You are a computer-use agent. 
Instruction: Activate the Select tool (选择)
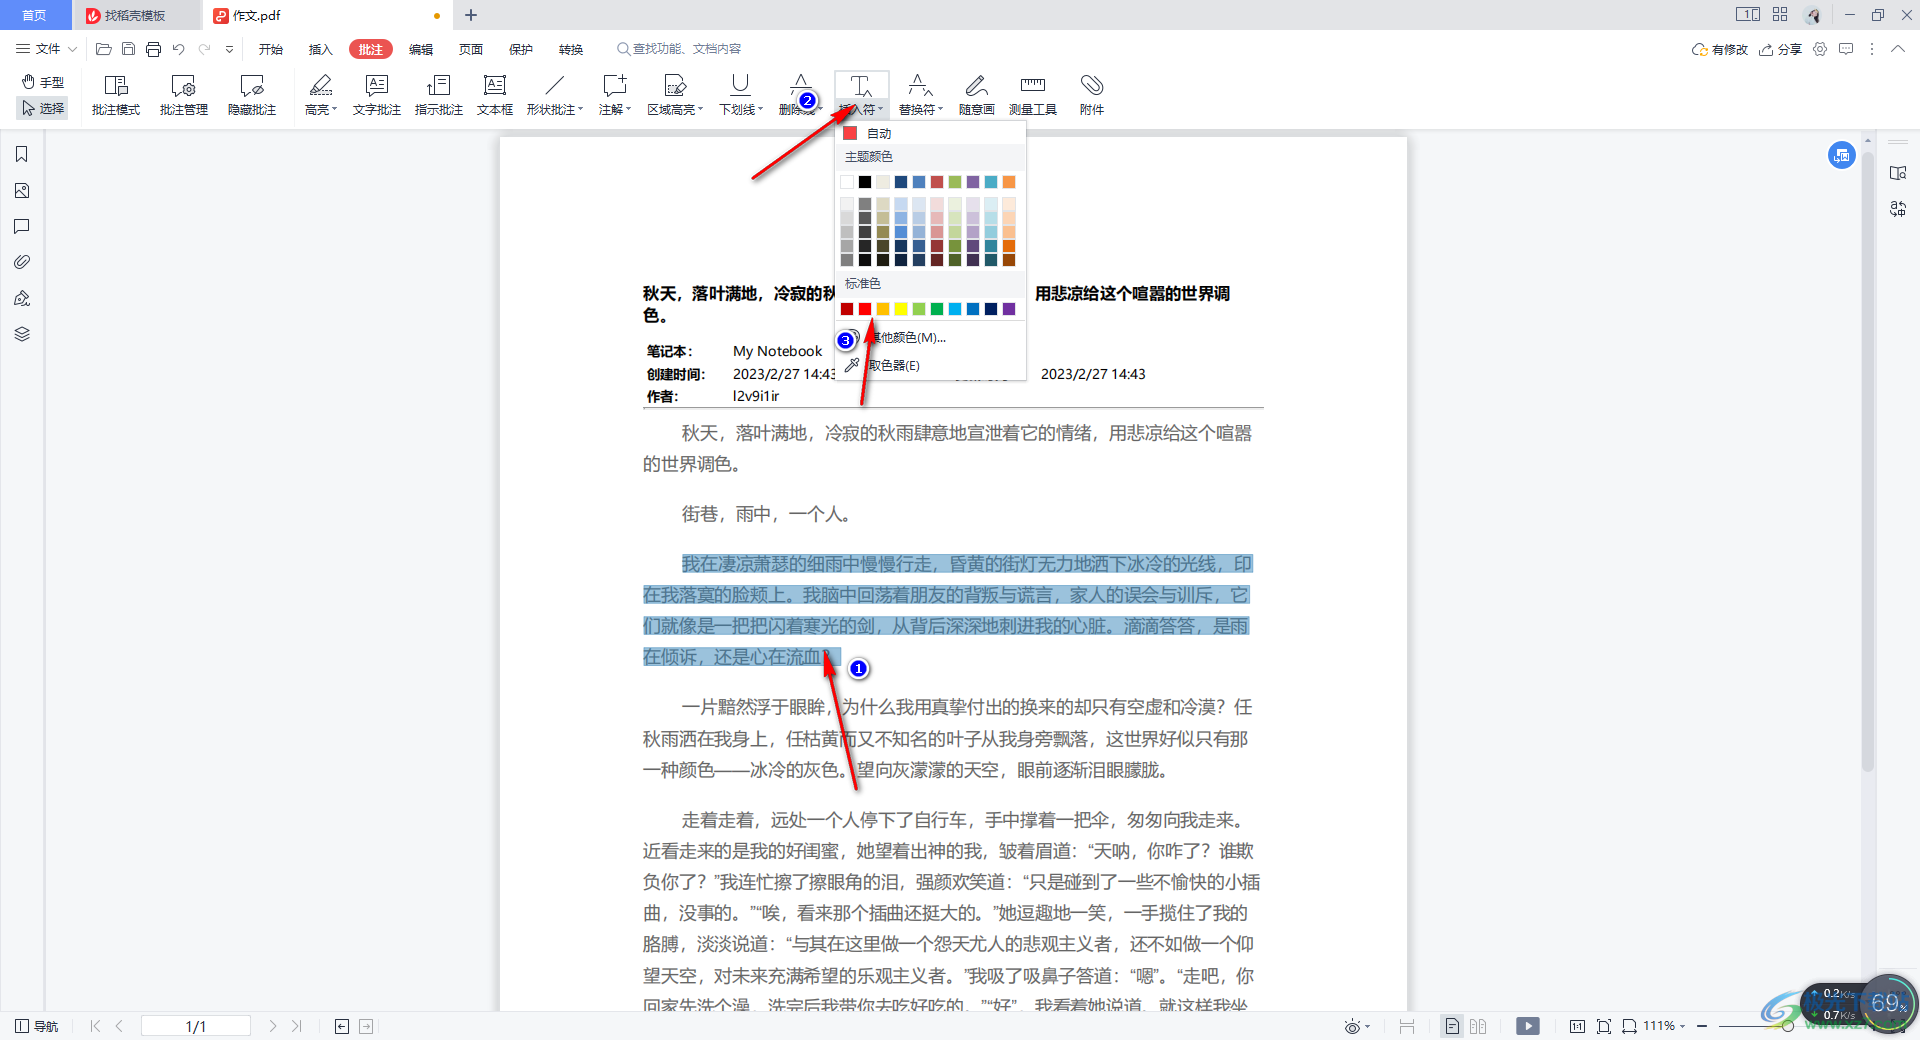tap(43, 108)
